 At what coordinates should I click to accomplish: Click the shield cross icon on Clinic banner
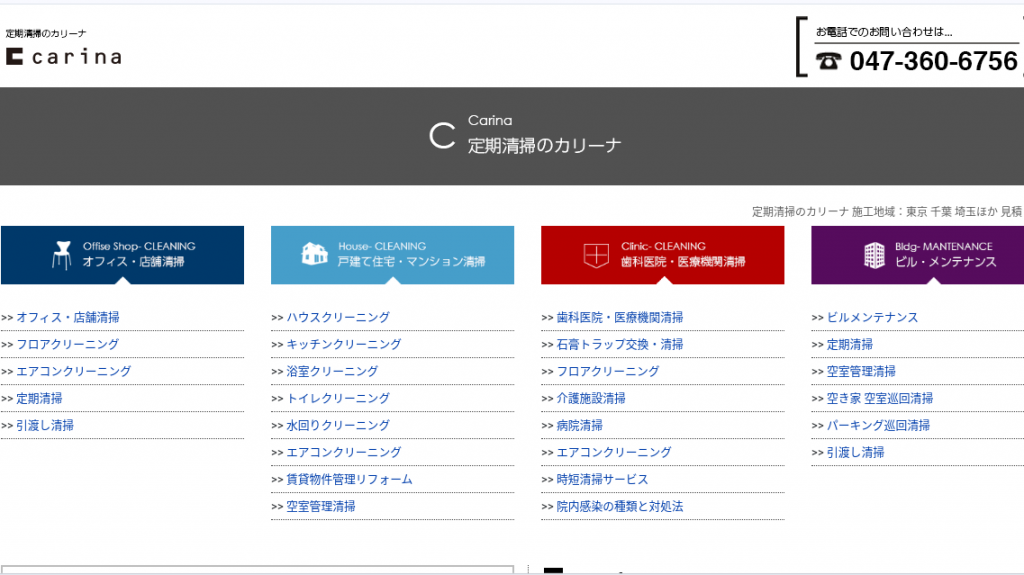click(x=596, y=255)
